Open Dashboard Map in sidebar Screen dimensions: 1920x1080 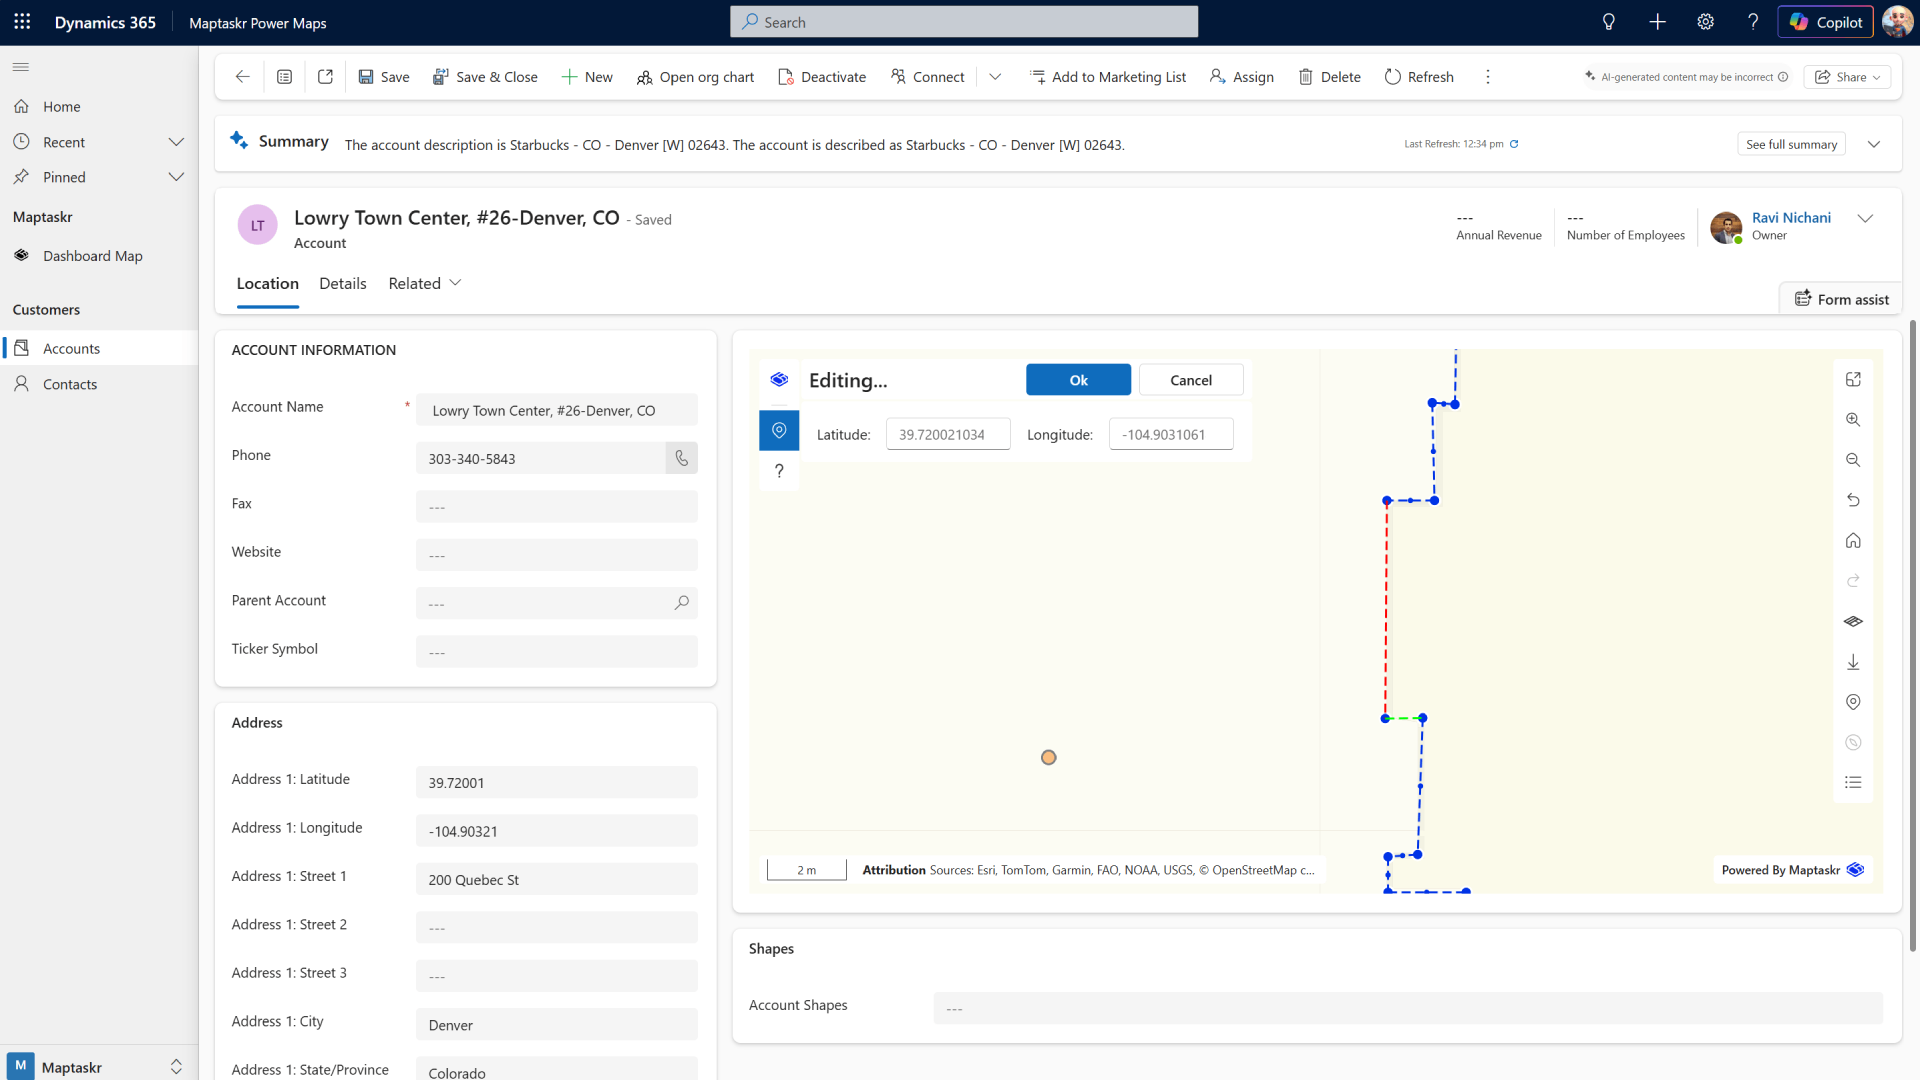(x=92, y=256)
